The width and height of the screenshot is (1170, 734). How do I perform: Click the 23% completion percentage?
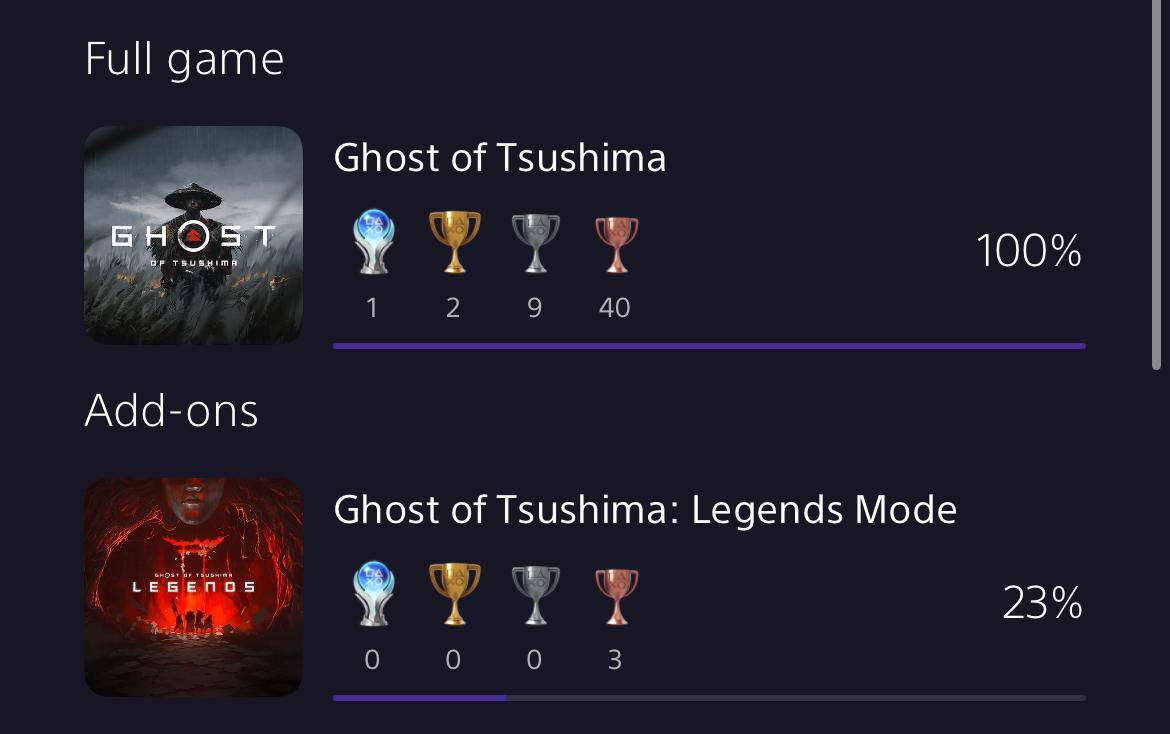coord(1042,603)
